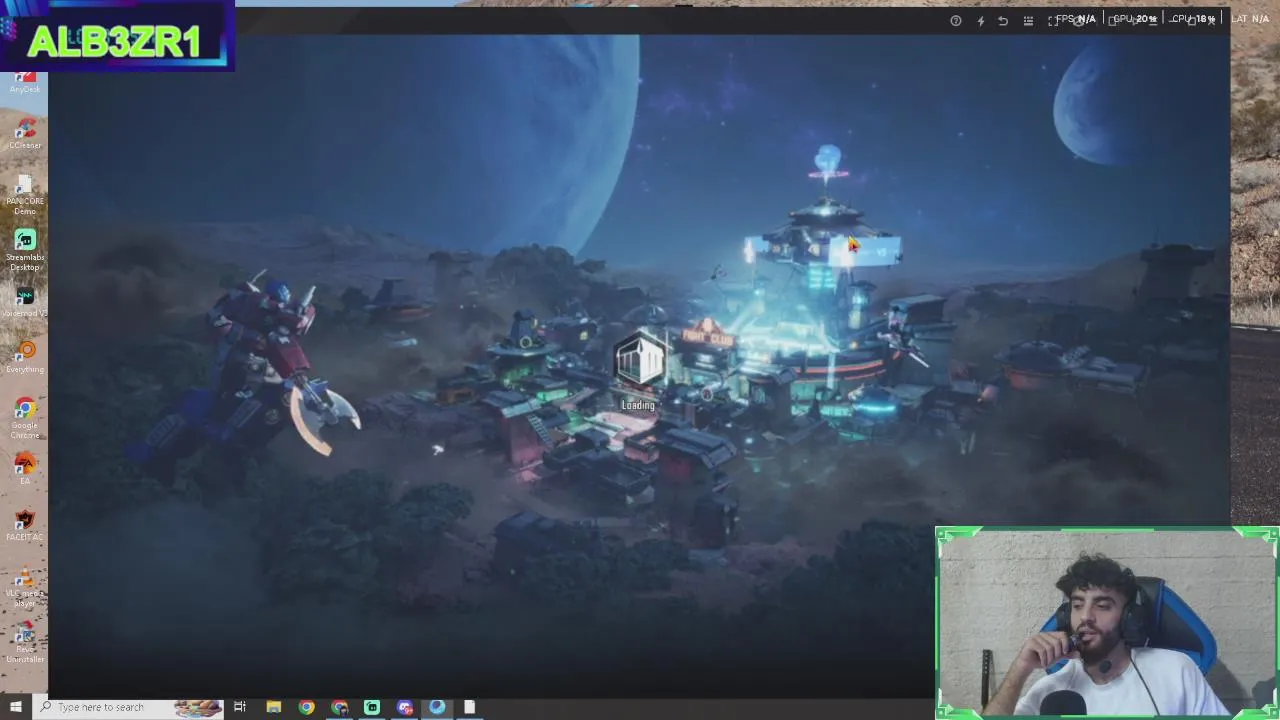Open the Windows Start menu
Viewport: 1280px width, 720px height.
15,707
